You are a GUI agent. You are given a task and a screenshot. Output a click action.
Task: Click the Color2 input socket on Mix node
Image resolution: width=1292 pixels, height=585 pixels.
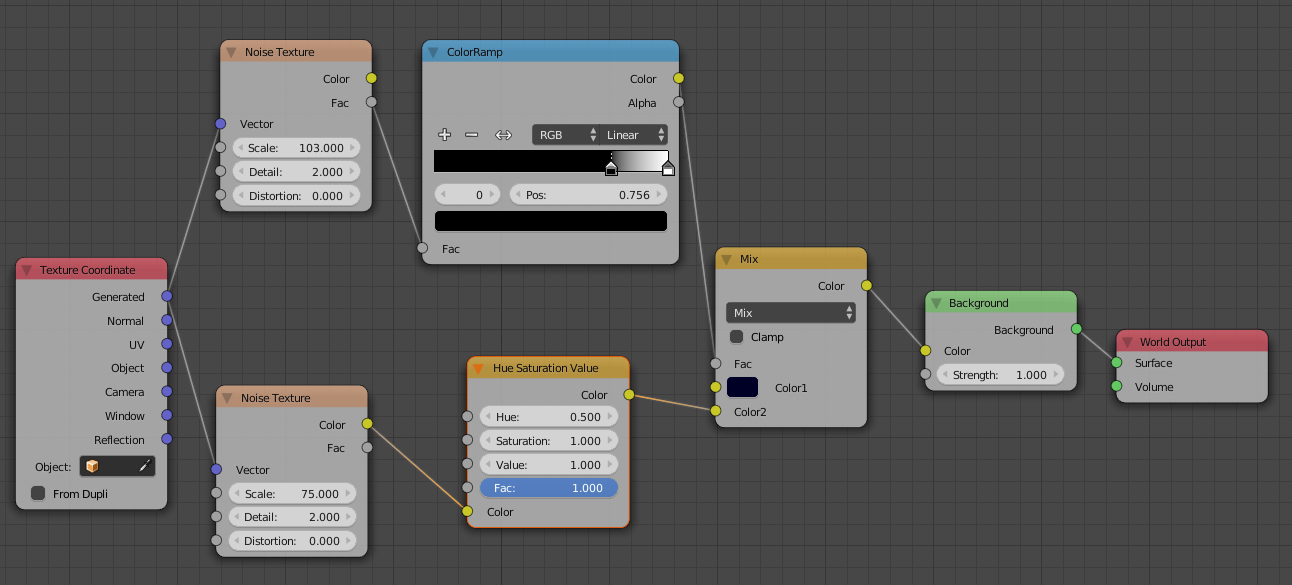pos(716,411)
